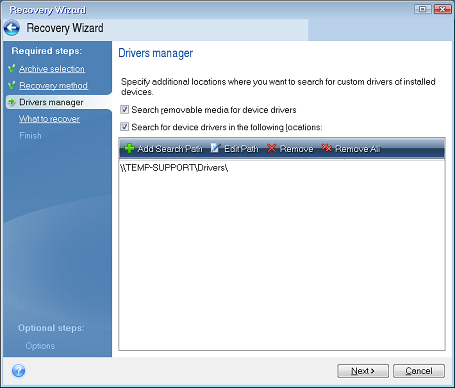
Task: Close the Recovery Wizard window
Action: click(x=443, y=9)
